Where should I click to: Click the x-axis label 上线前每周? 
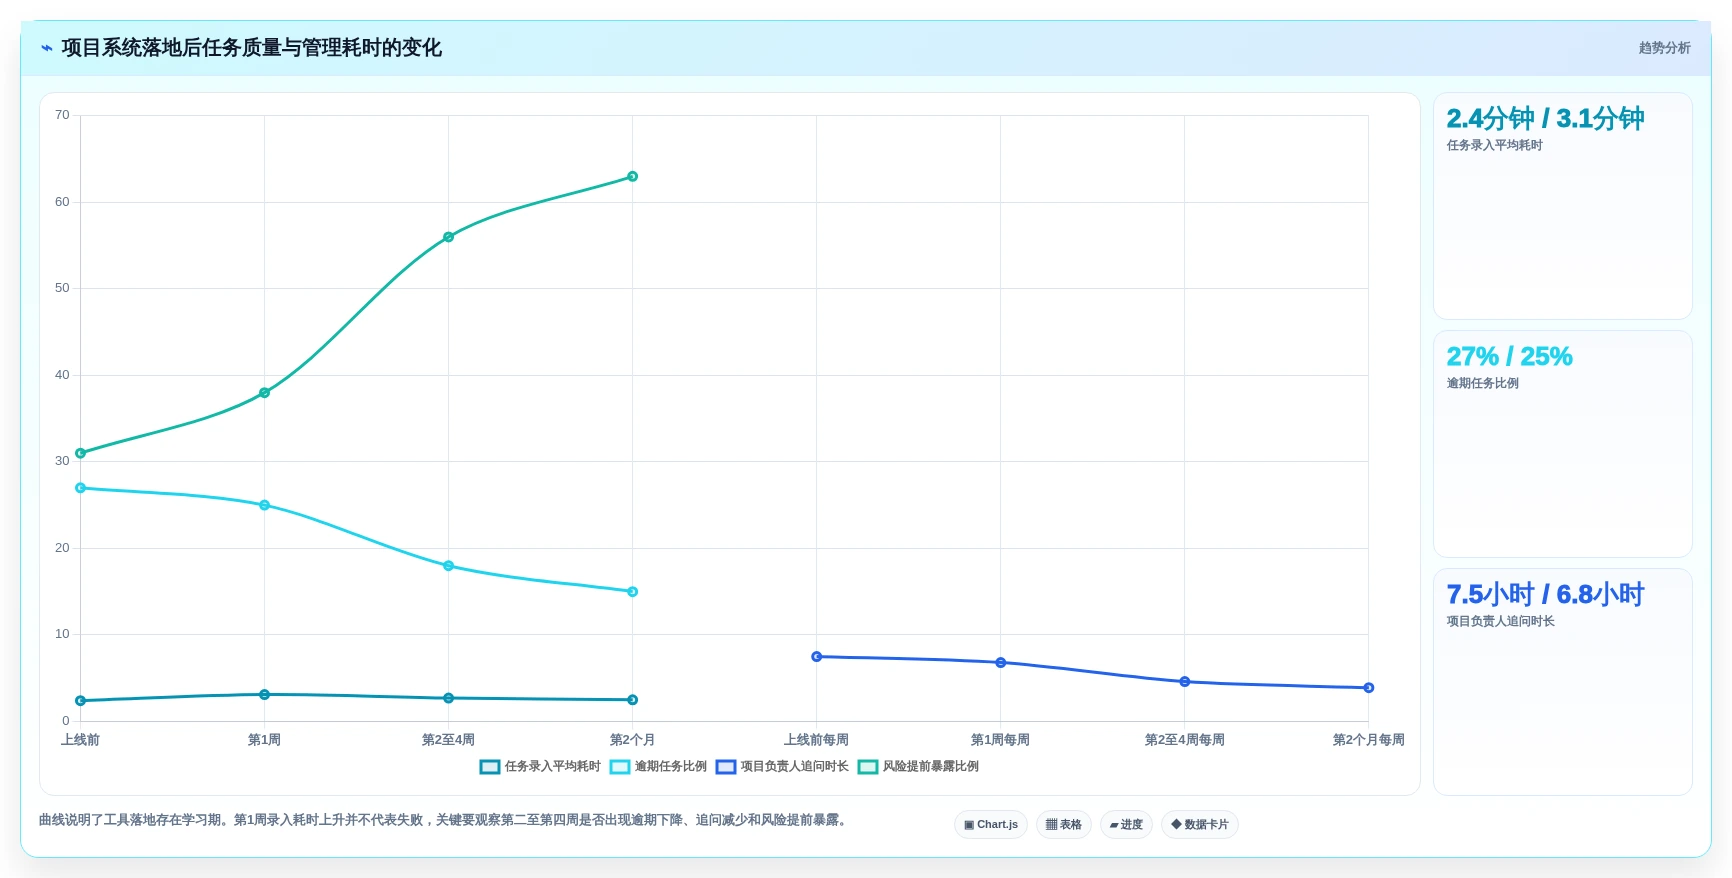coord(816,740)
